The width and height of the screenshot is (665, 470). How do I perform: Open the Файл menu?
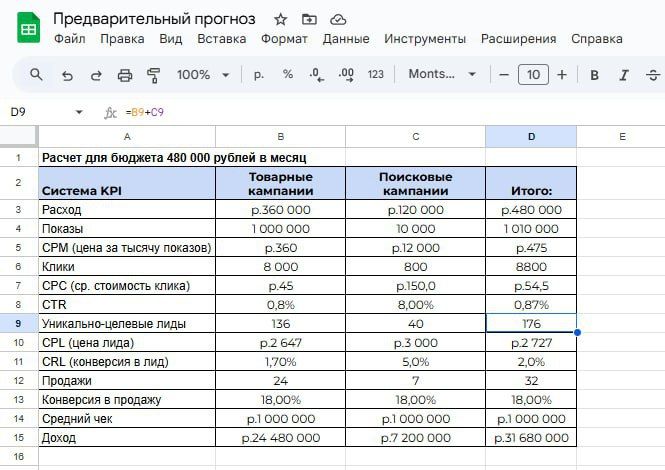(70, 39)
